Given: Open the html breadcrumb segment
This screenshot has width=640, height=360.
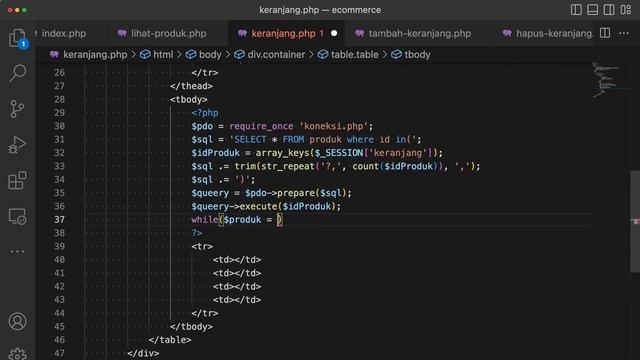Looking at the screenshot, I should click(157, 55).
